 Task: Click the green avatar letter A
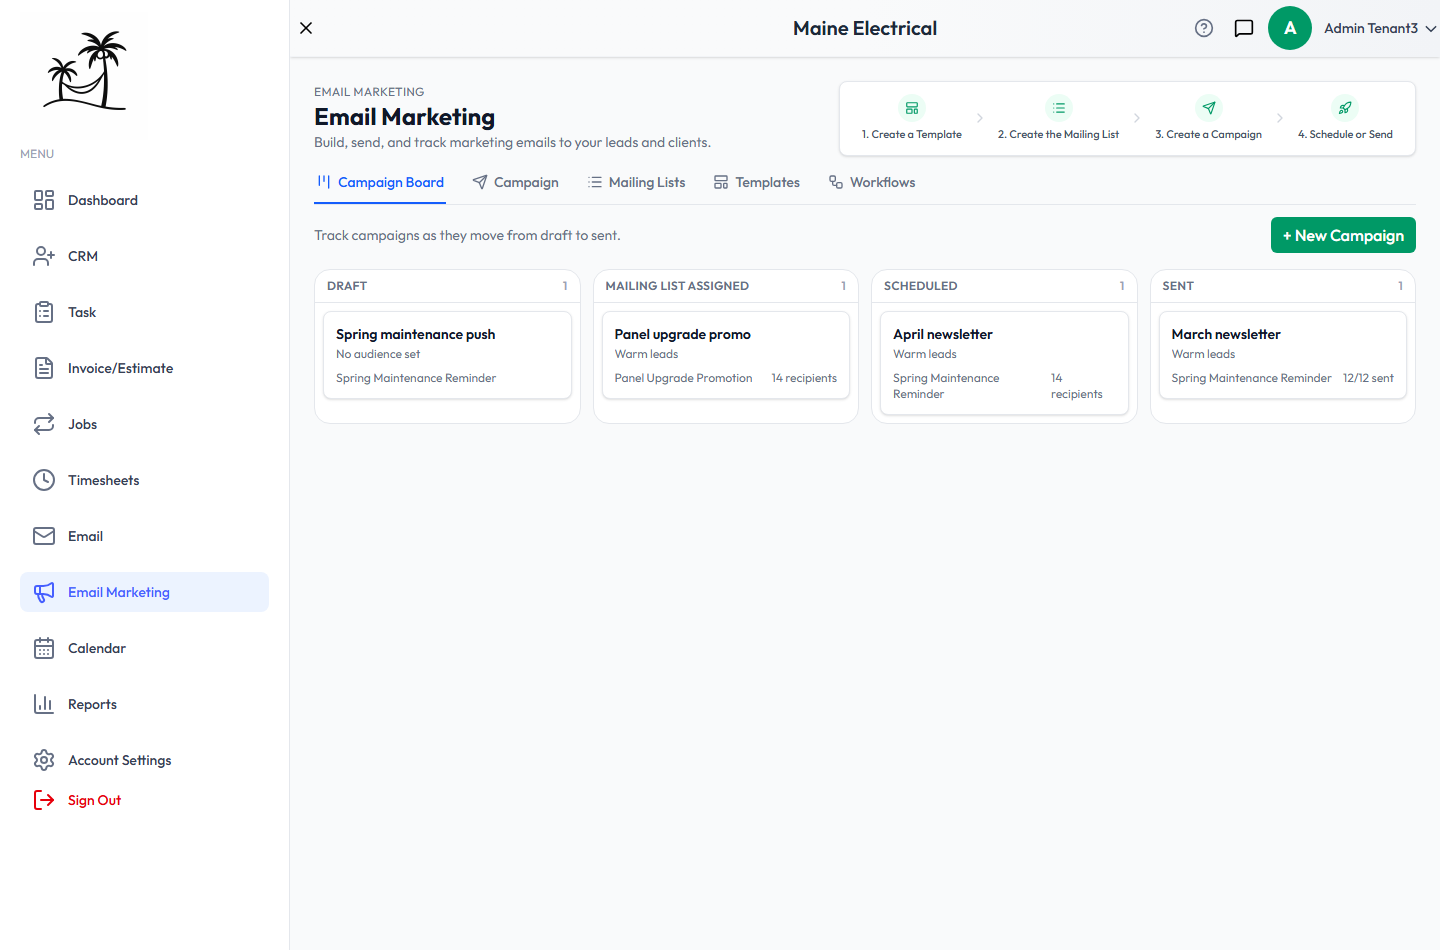pyautogui.click(x=1290, y=28)
